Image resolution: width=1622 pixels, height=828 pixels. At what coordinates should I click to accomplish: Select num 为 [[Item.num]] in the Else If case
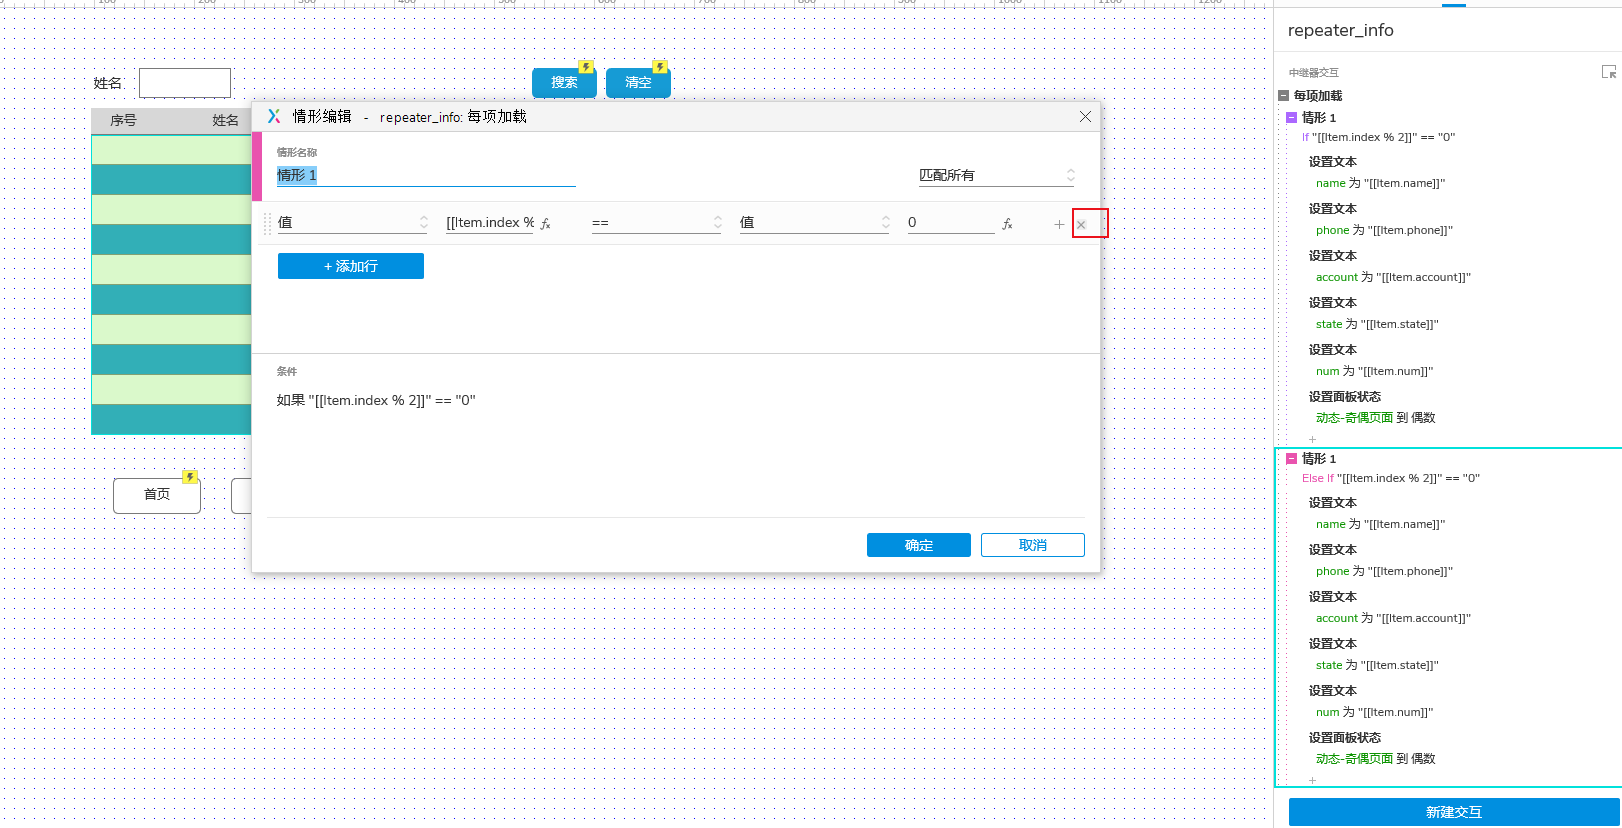(1374, 713)
